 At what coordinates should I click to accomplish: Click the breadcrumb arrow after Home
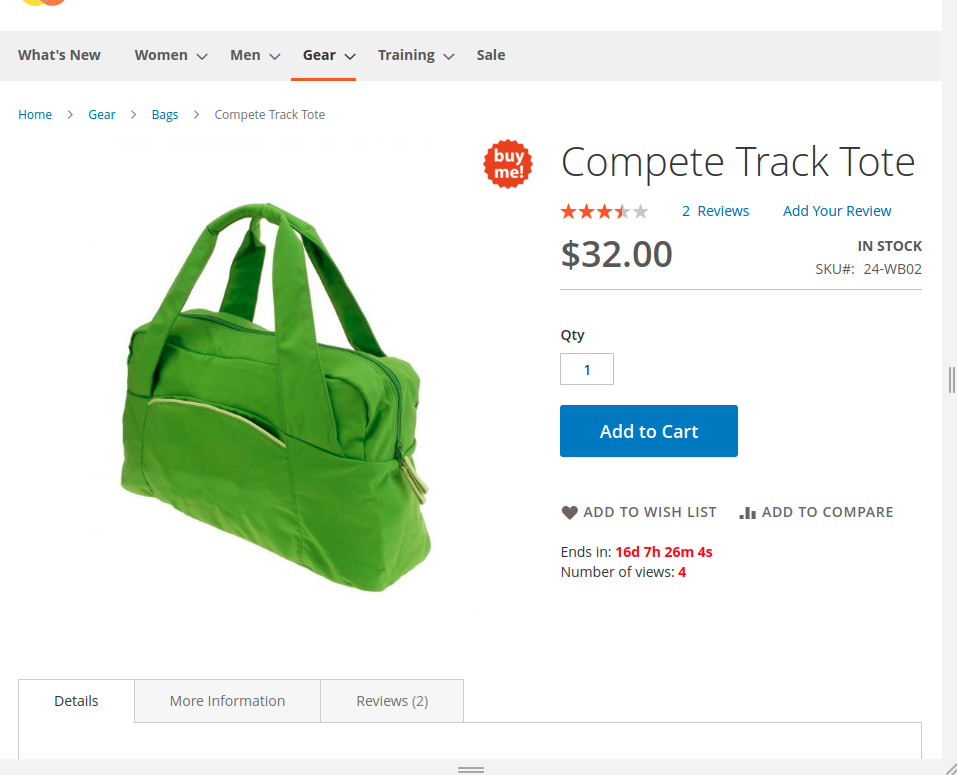coord(70,115)
